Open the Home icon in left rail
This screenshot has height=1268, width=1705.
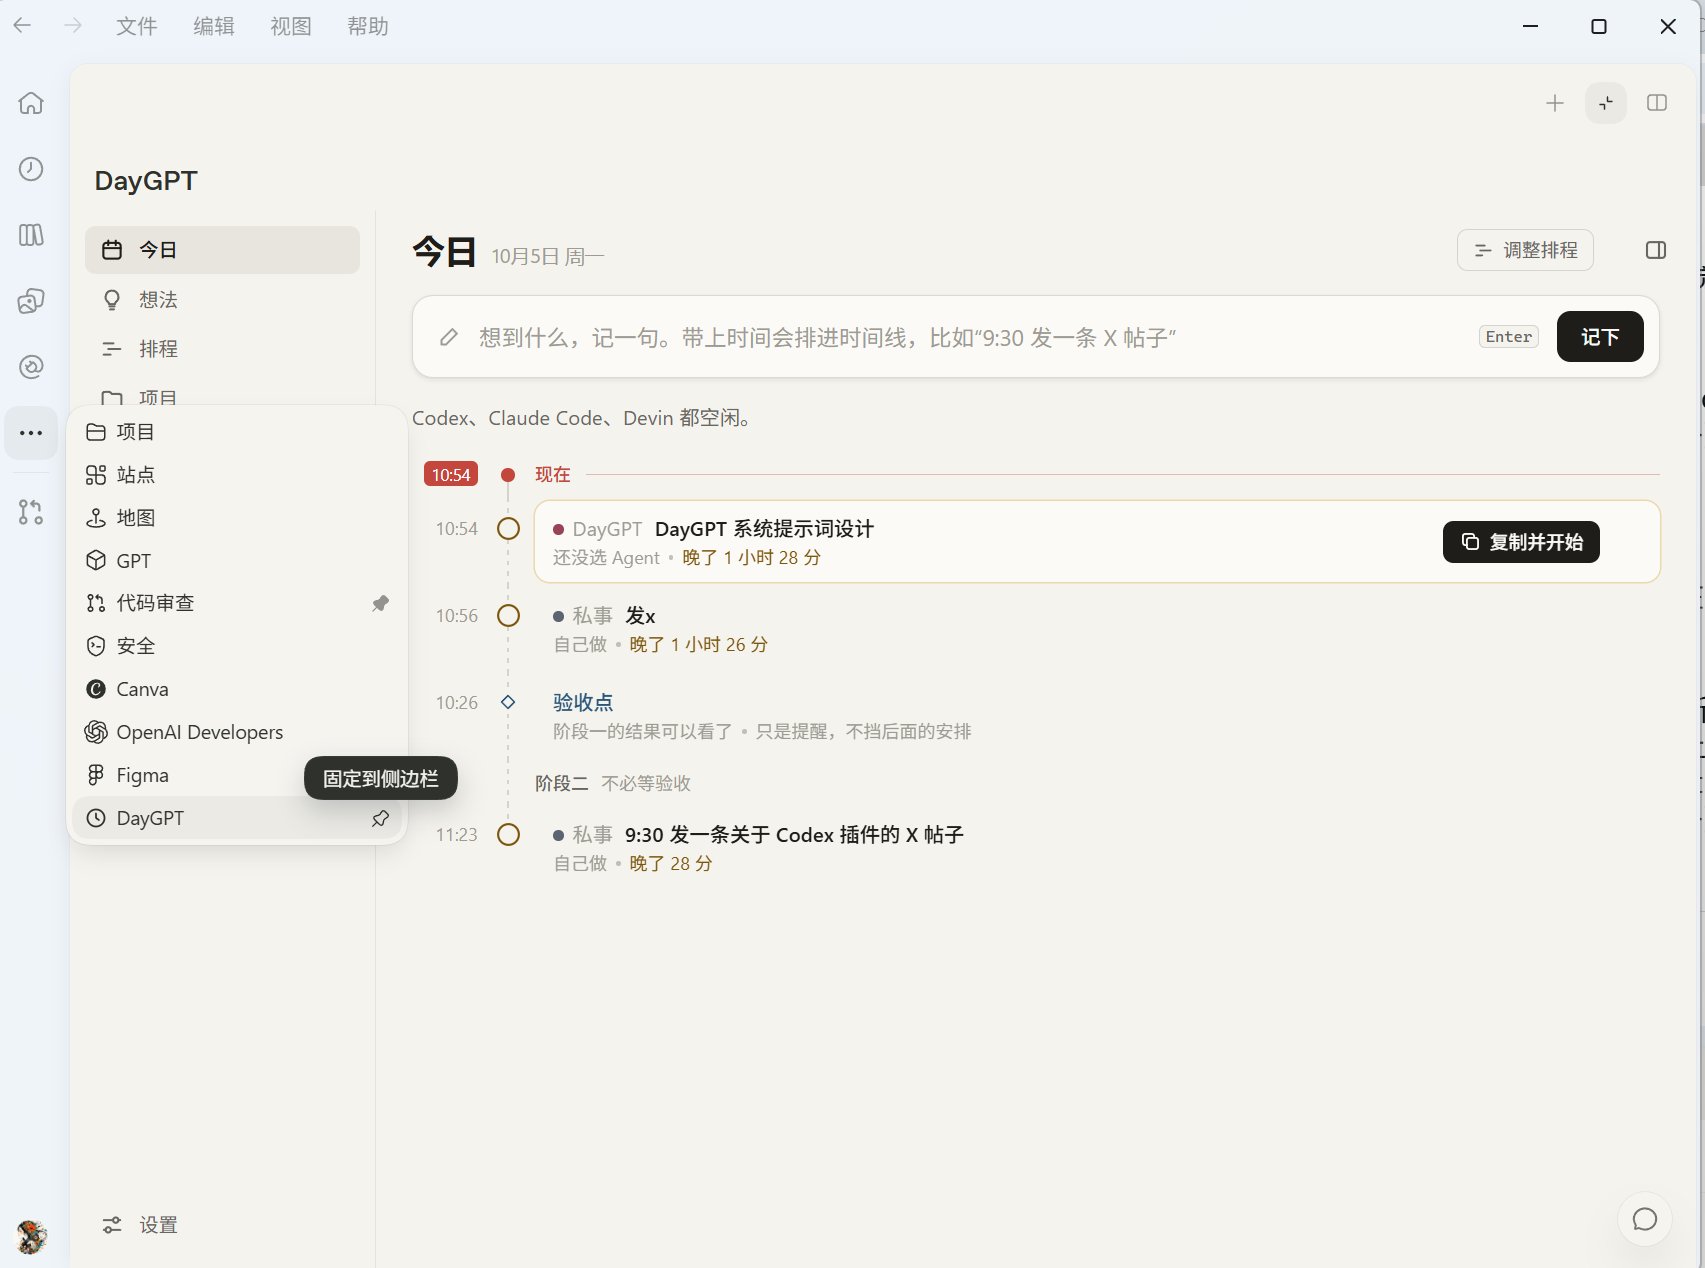tap(31, 103)
